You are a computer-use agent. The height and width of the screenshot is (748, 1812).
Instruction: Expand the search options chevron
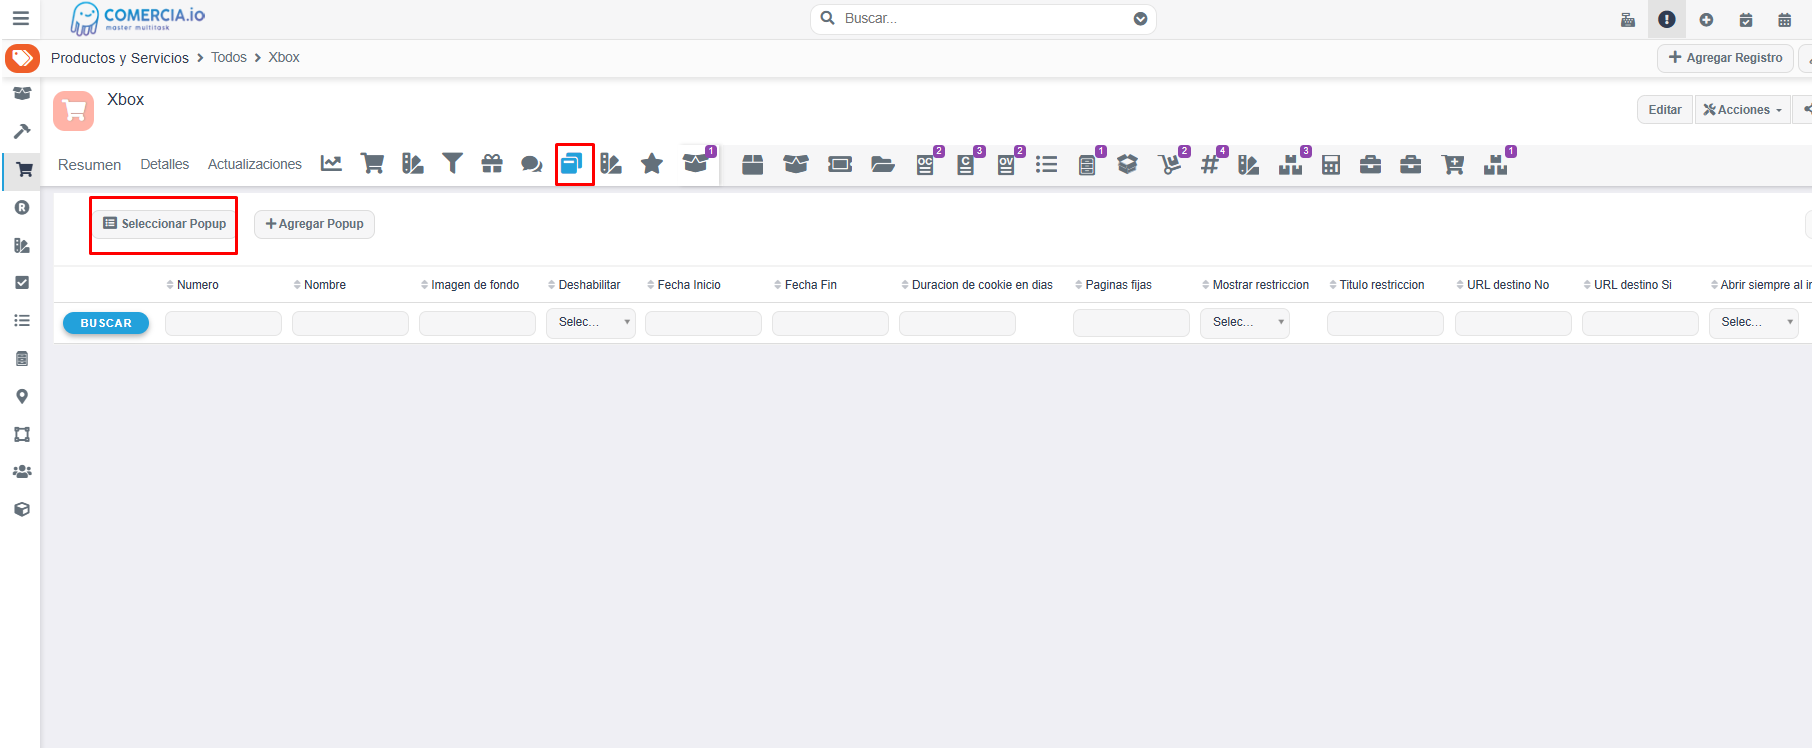(1140, 19)
